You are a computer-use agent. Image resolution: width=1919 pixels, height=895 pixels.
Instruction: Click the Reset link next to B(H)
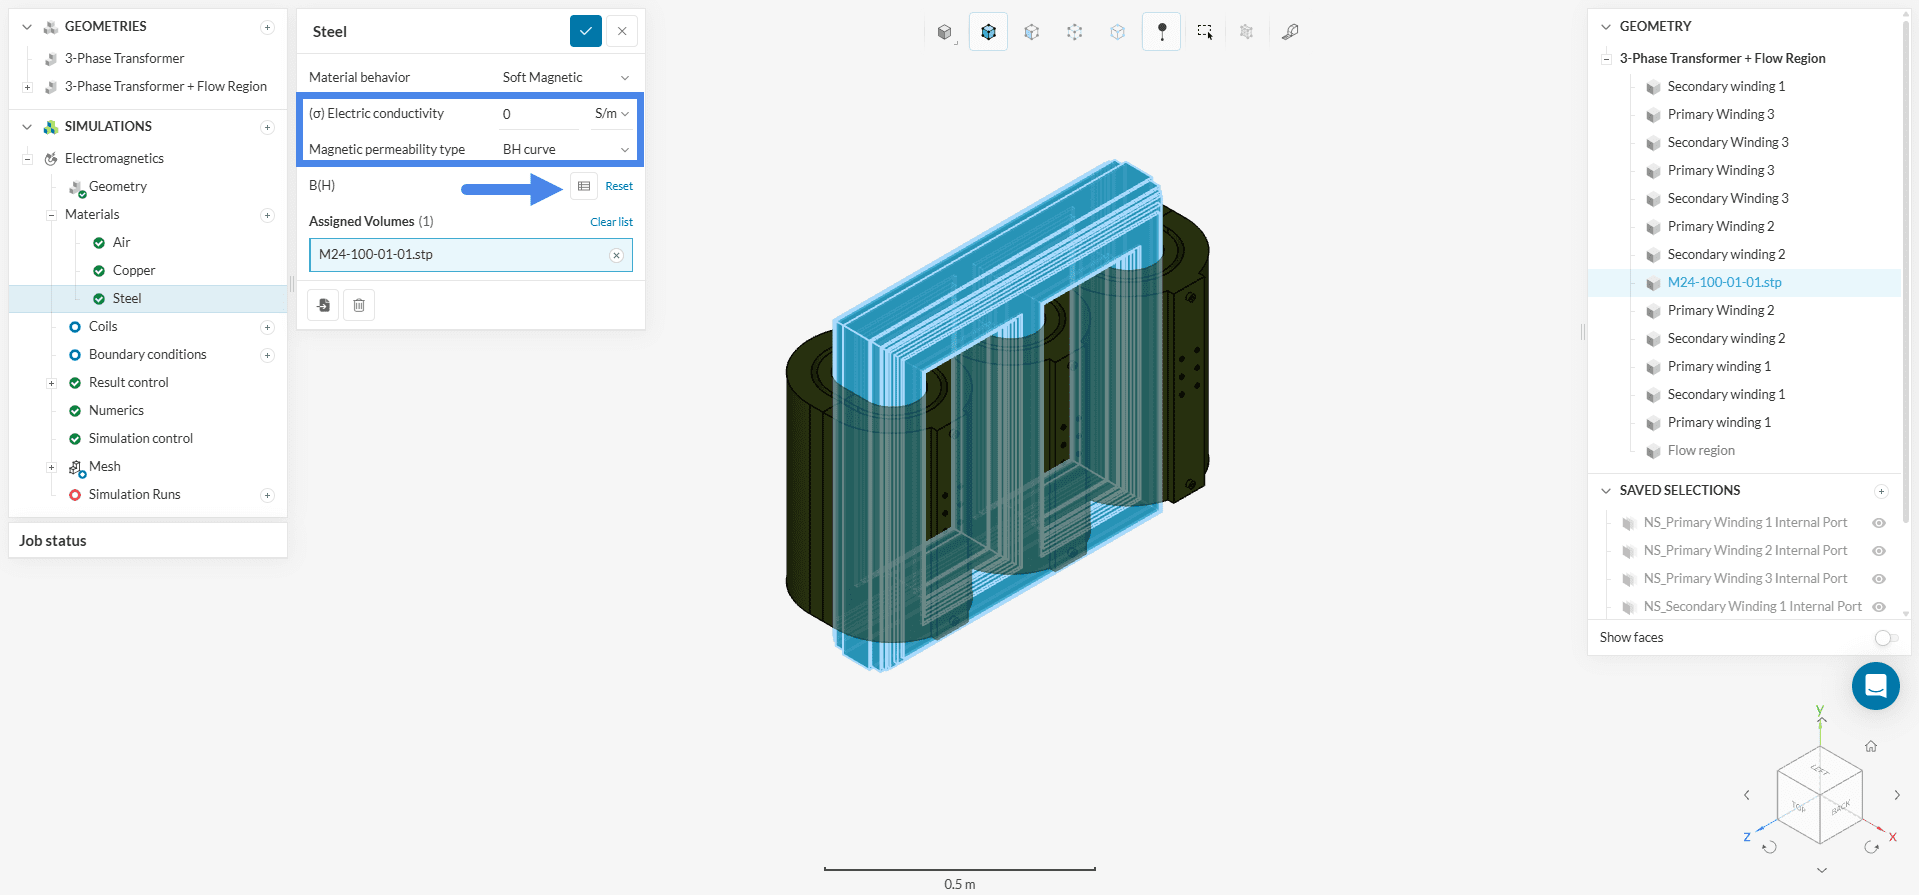tap(619, 186)
